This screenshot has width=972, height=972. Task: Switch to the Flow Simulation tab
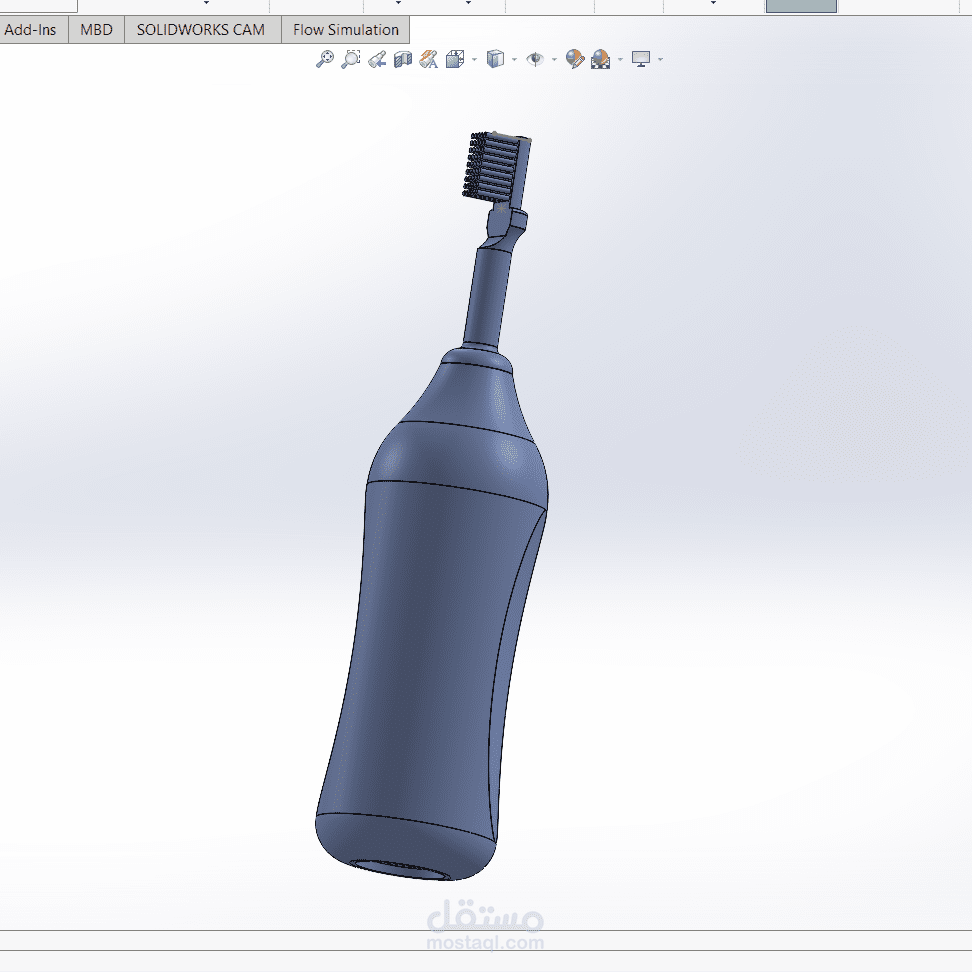tap(346, 30)
